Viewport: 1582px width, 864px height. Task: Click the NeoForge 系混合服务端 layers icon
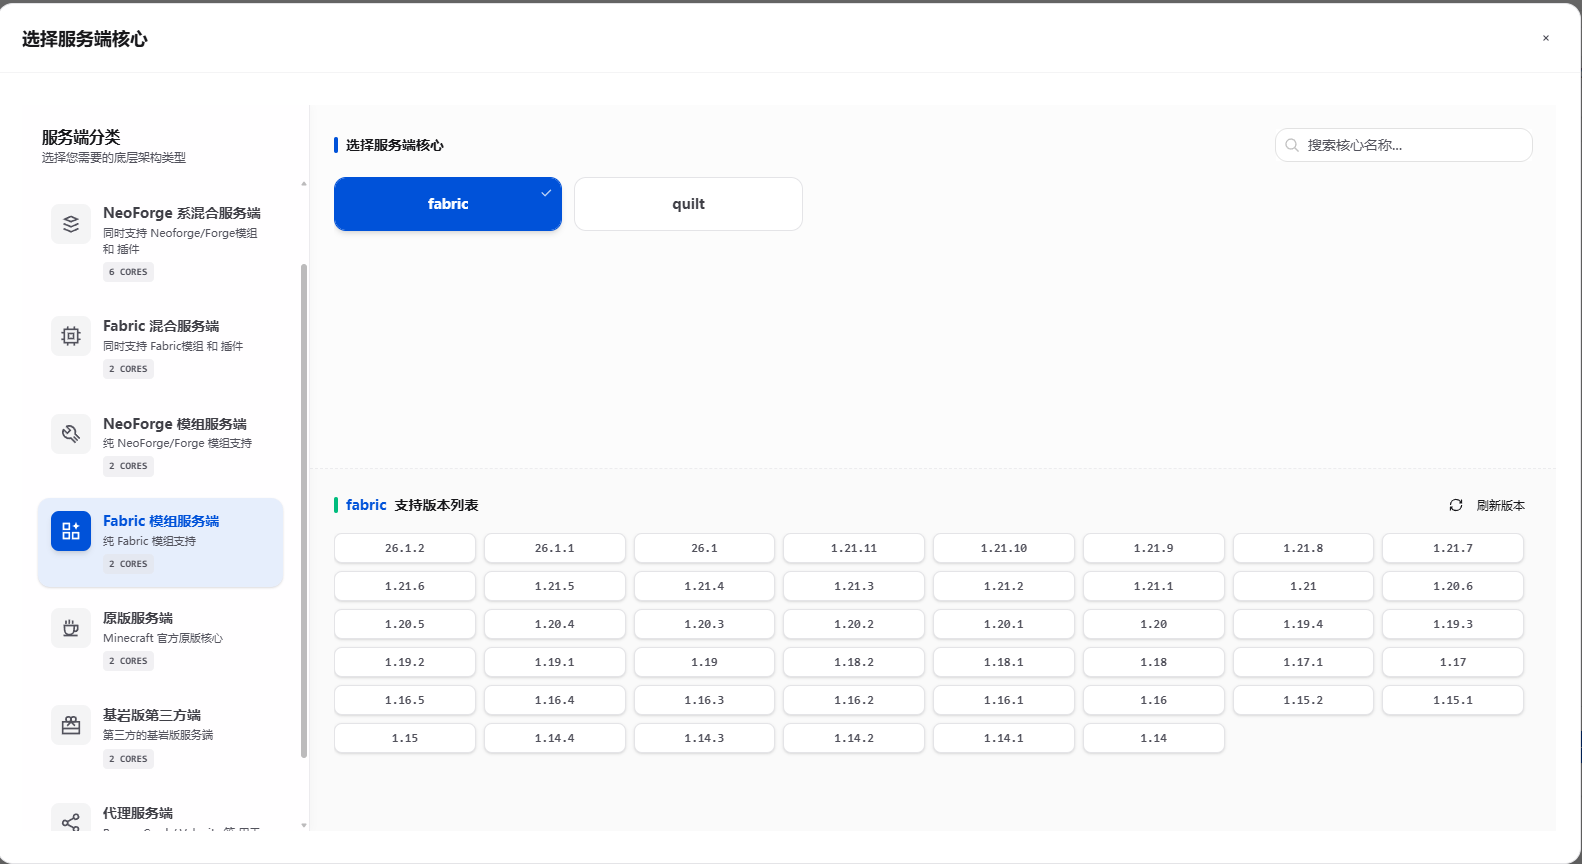coord(71,224)
